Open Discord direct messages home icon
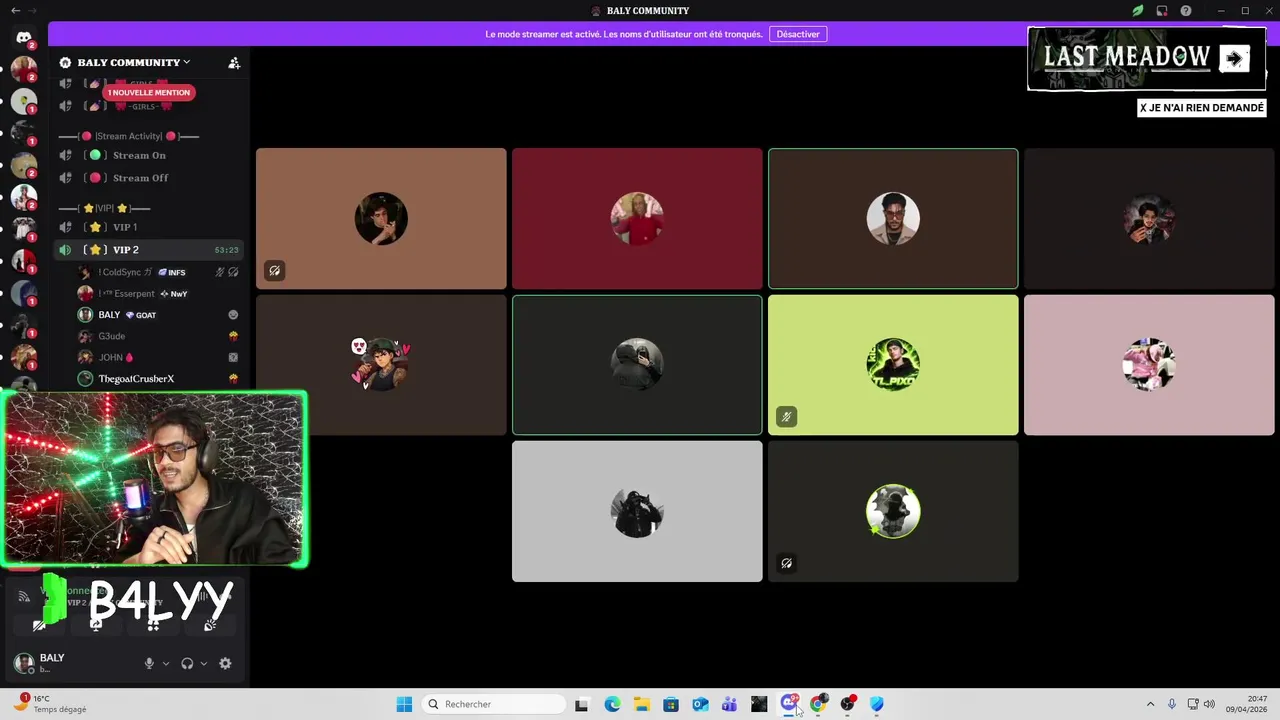Screen dimensions: 1280x720 click(24, 38)
